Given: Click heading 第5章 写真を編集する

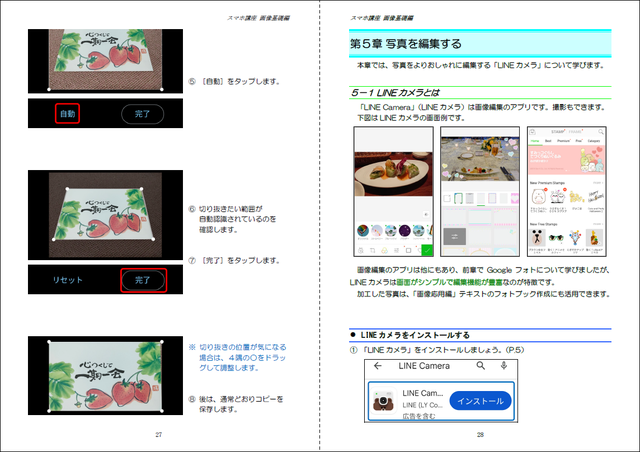Looking at the screenshot, I should [406, 44].
